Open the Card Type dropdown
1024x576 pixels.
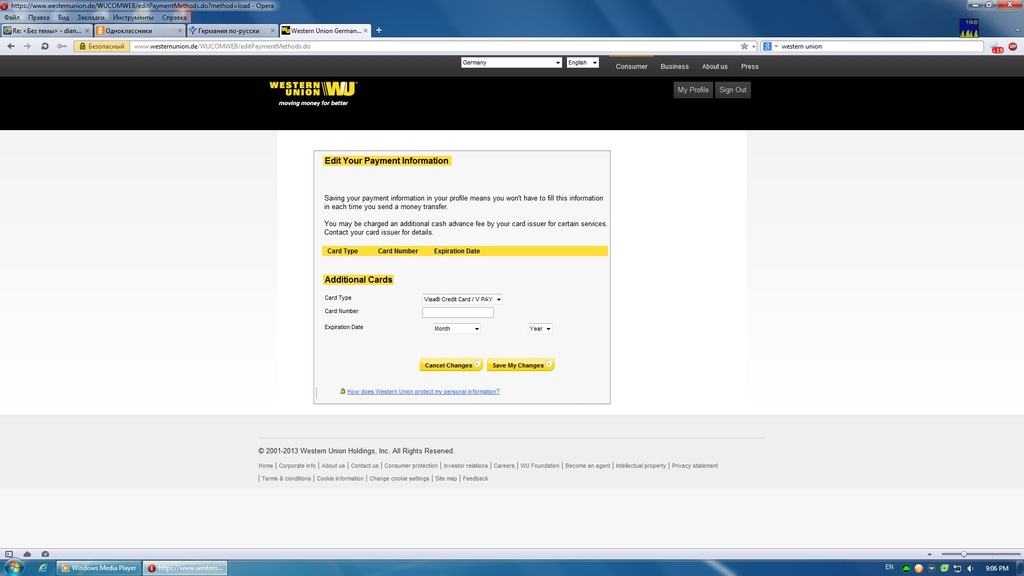(462, 299)
